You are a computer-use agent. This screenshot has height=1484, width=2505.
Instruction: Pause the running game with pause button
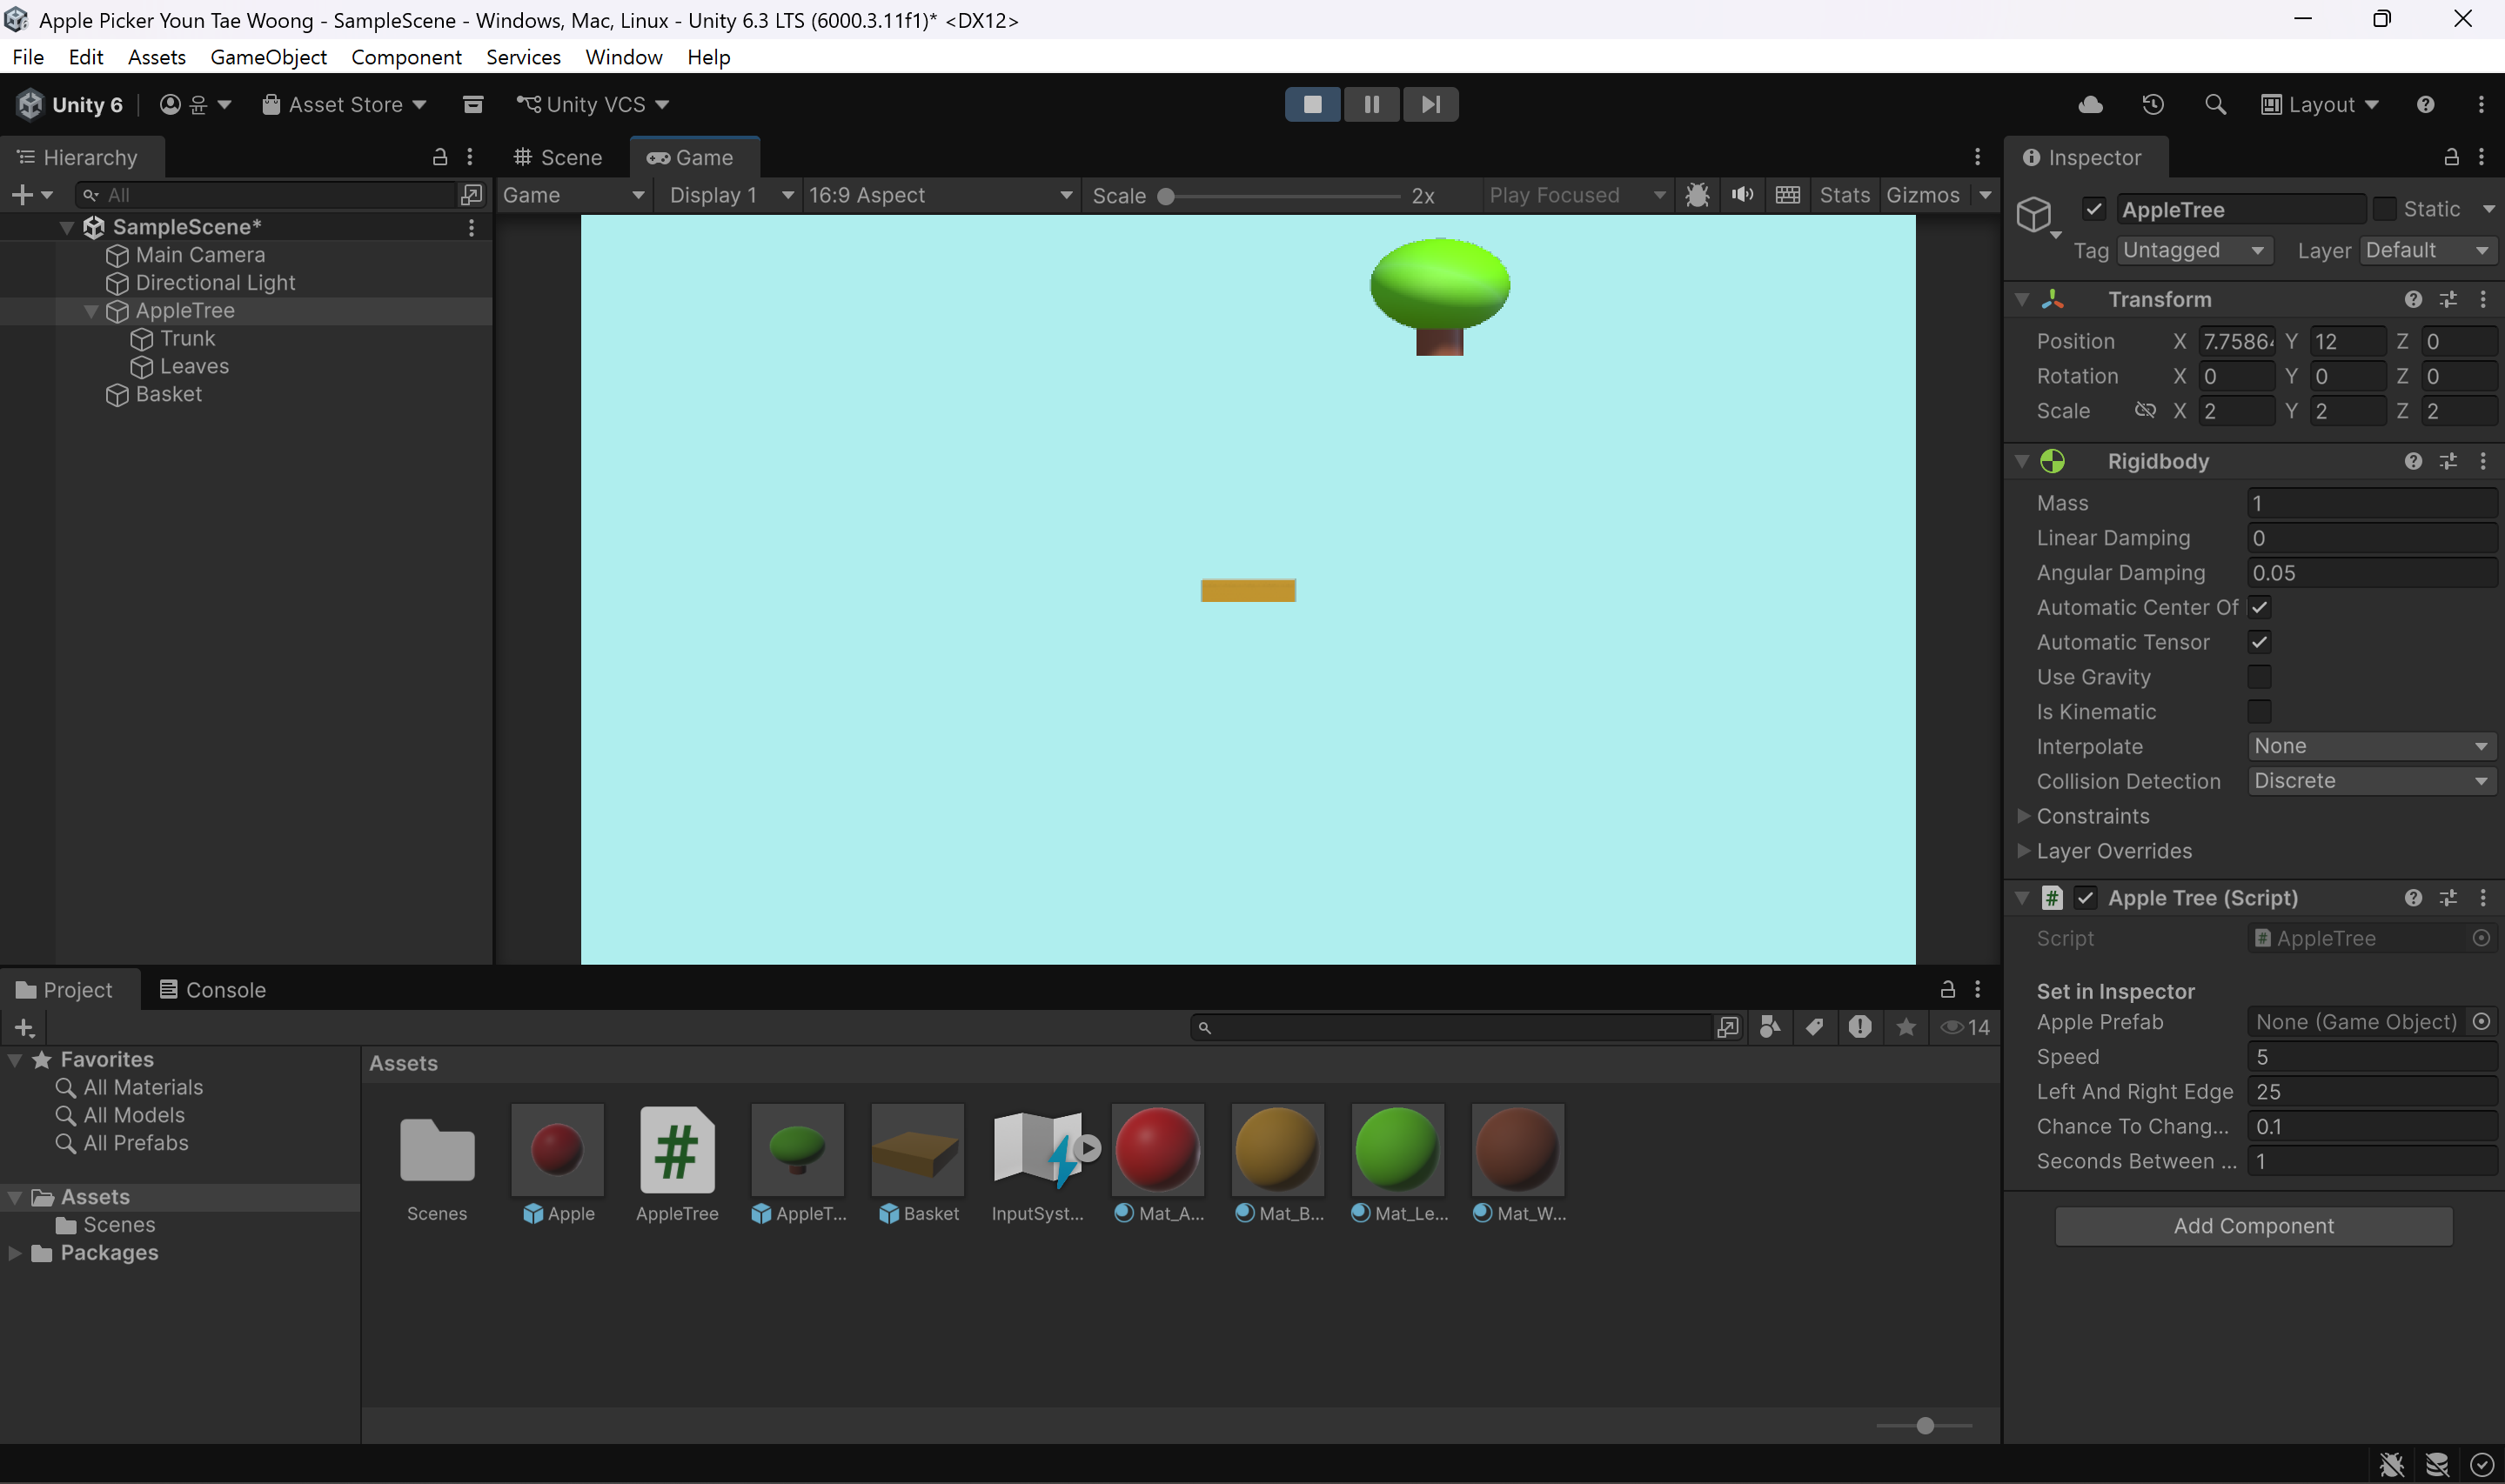tap(1371, 104)
